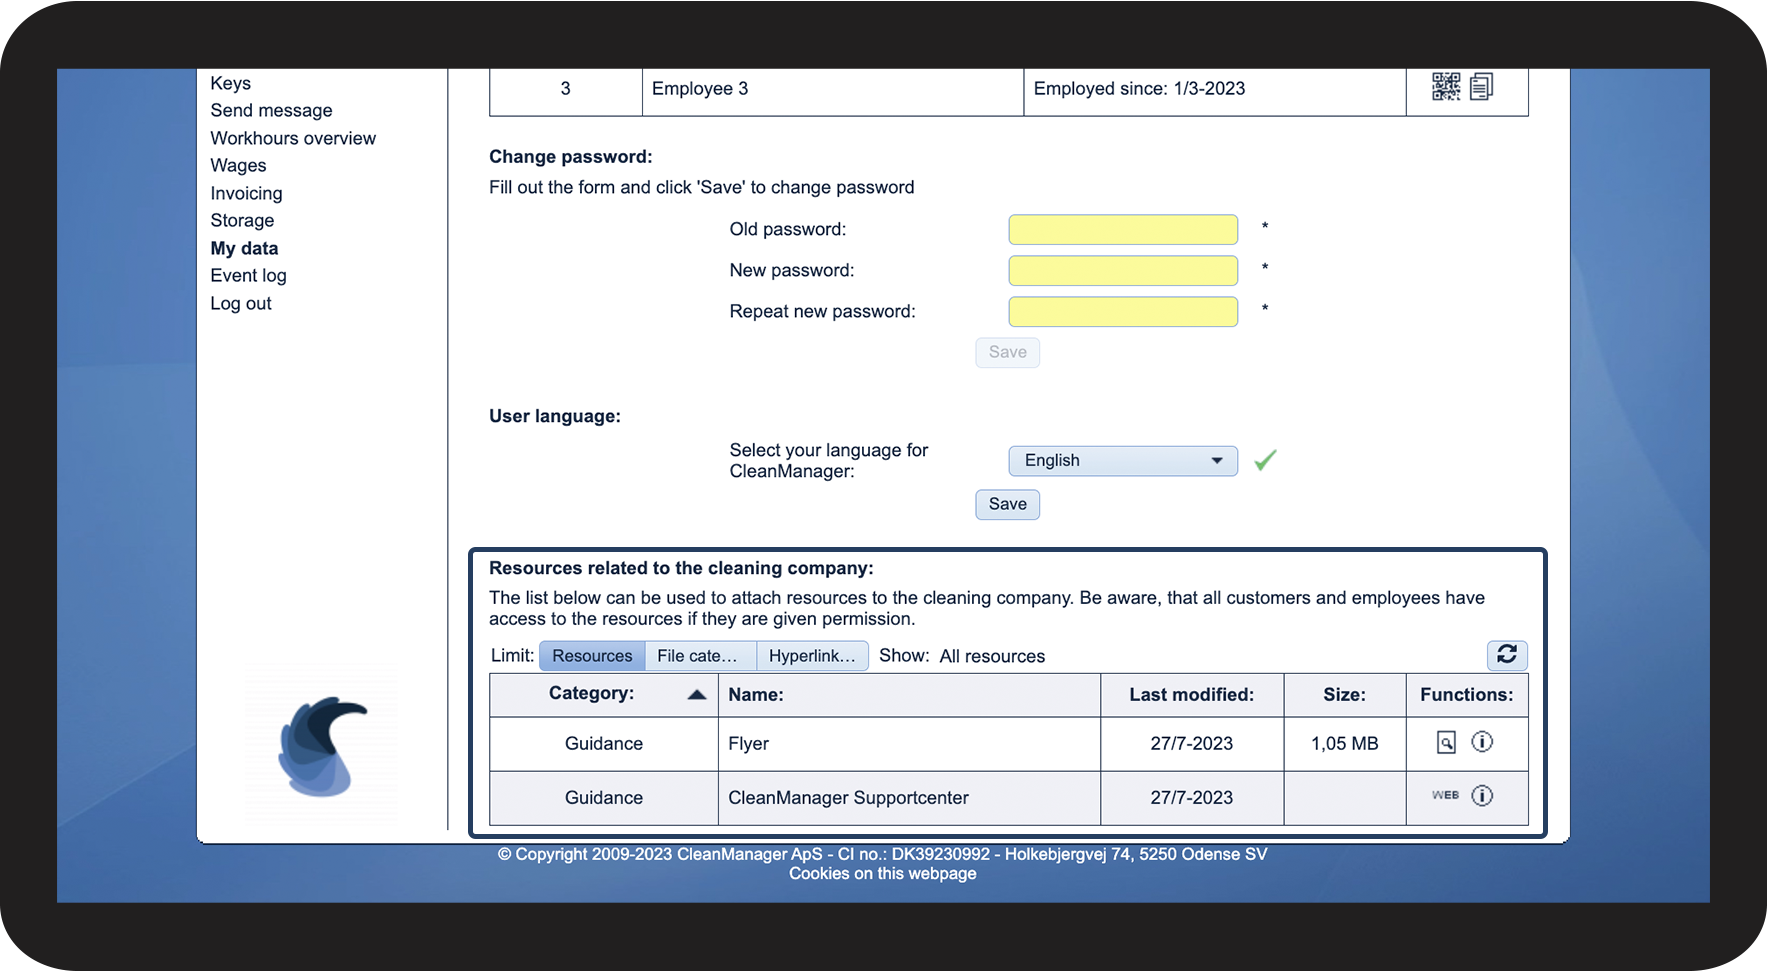Toggle the Hyperlinks limit filter
Screen dimensions: 1767x971
(x=811, y=656)
